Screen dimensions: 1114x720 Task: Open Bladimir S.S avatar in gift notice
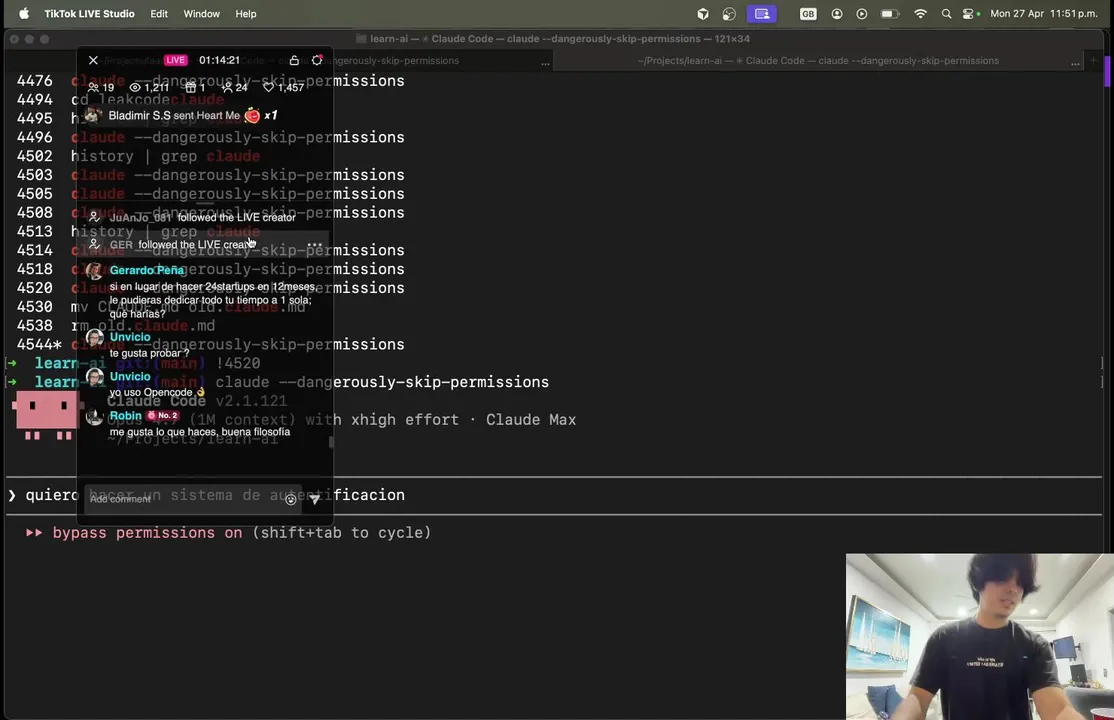[92, 115]
